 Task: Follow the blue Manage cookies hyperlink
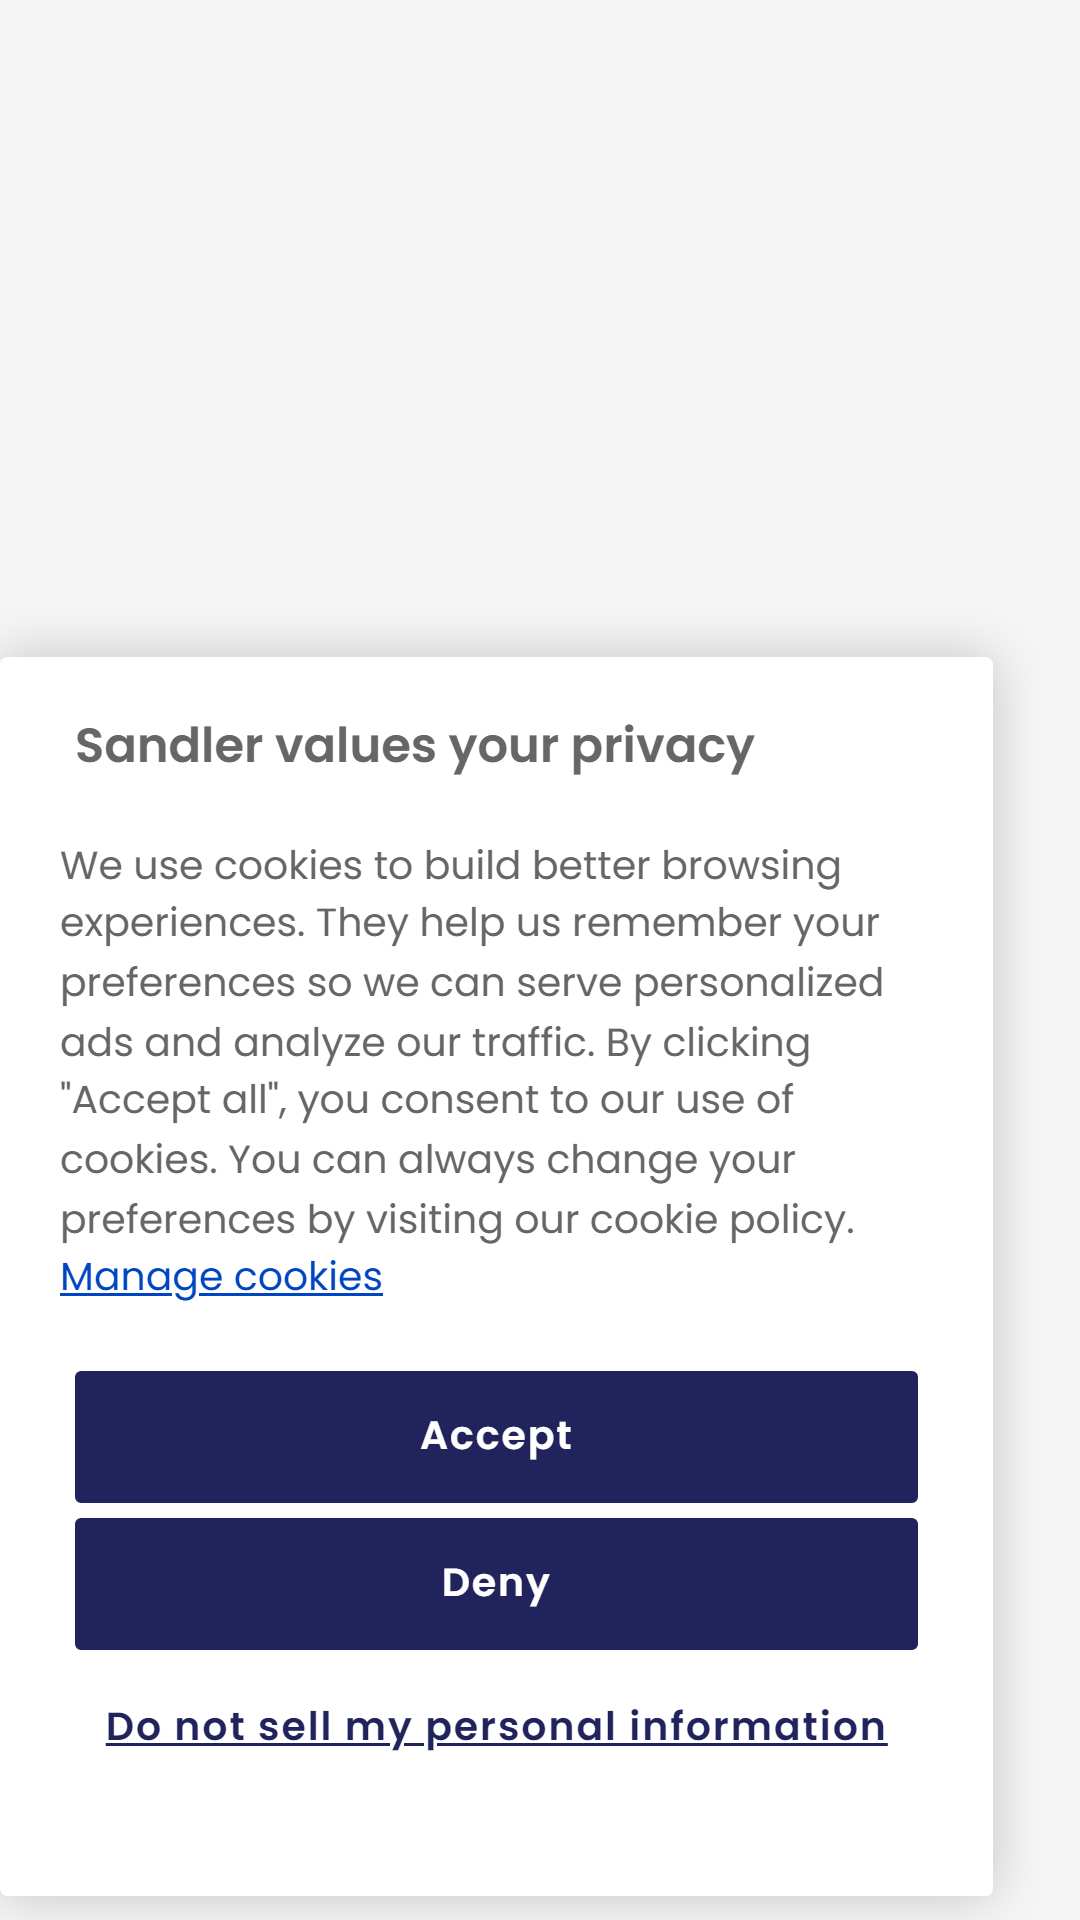click(221, 1277)
